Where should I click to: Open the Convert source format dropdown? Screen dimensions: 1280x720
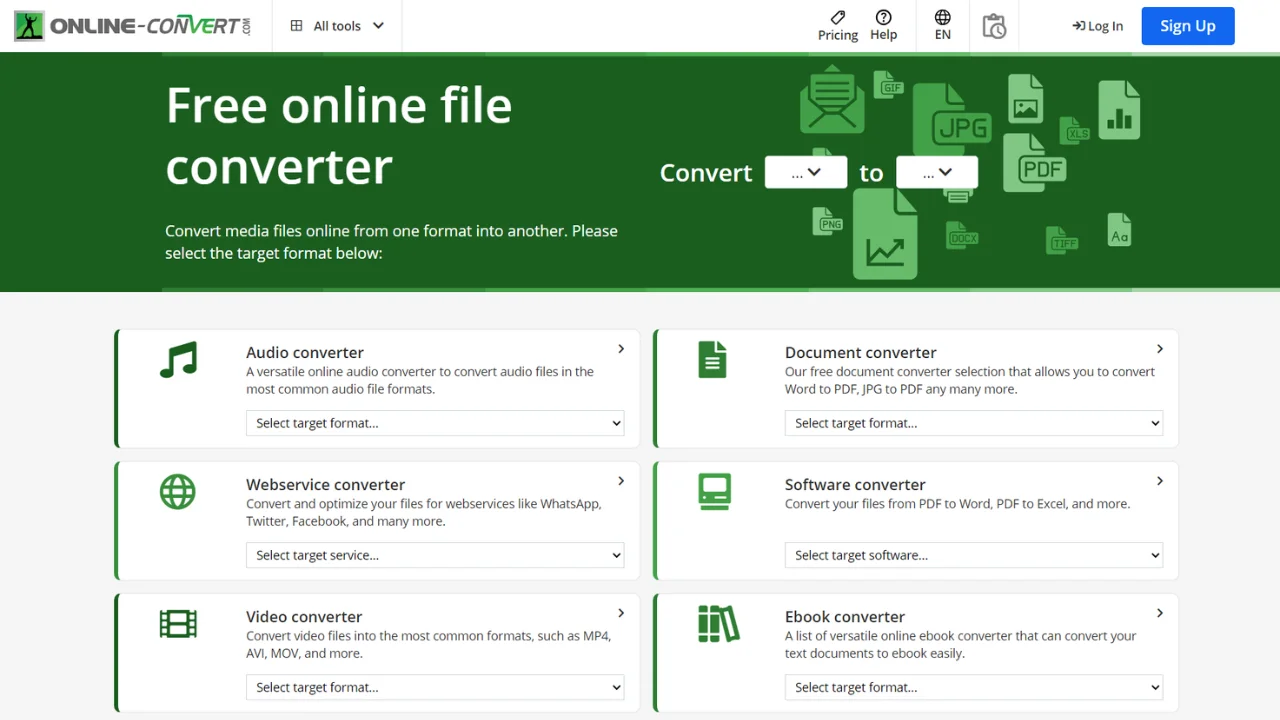[806, 172]
